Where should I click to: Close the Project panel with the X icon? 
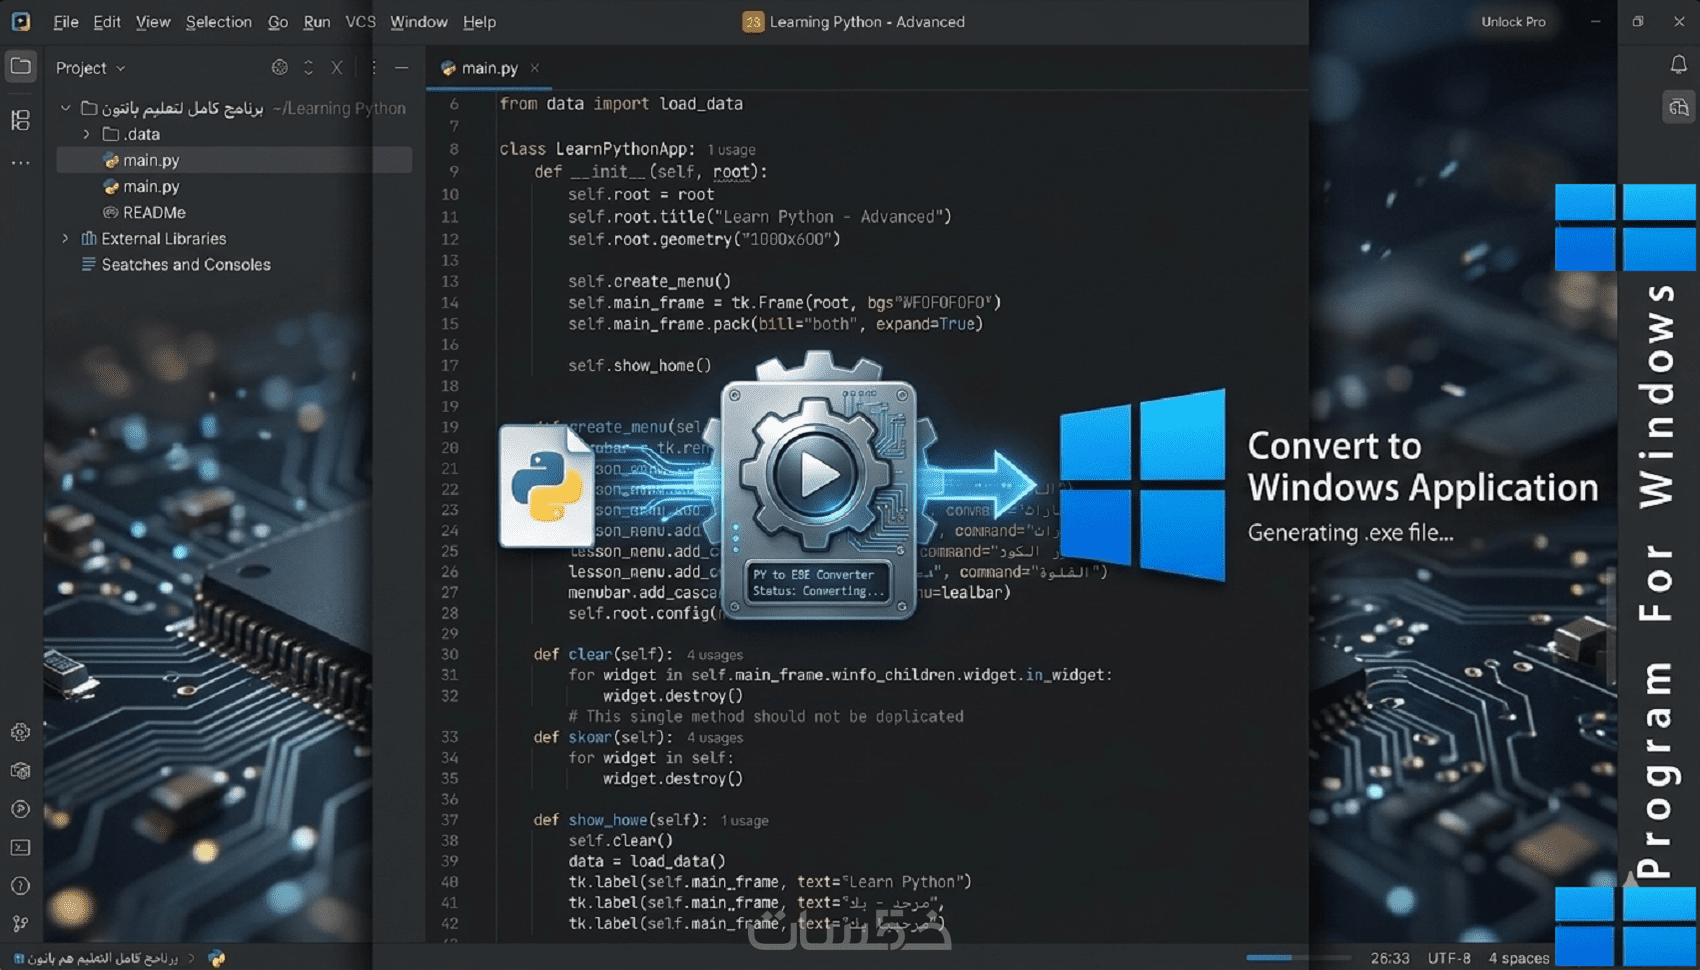[x=337, y=68]
